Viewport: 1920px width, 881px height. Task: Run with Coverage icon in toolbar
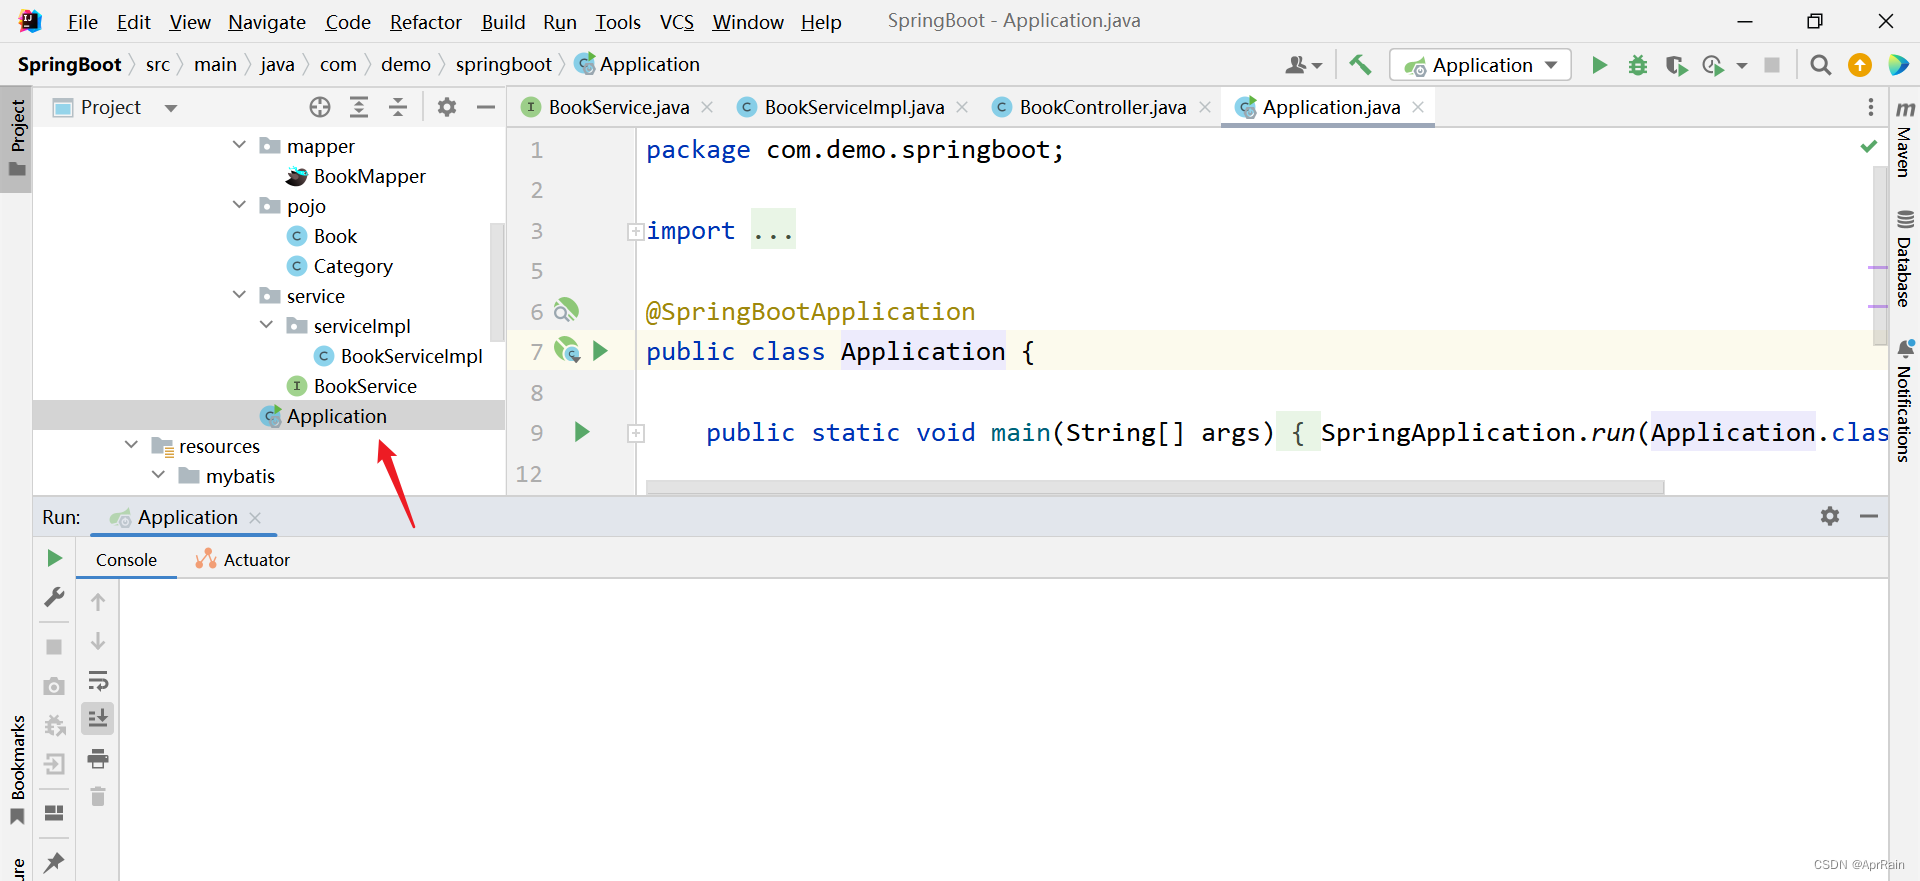(1676, 65)
